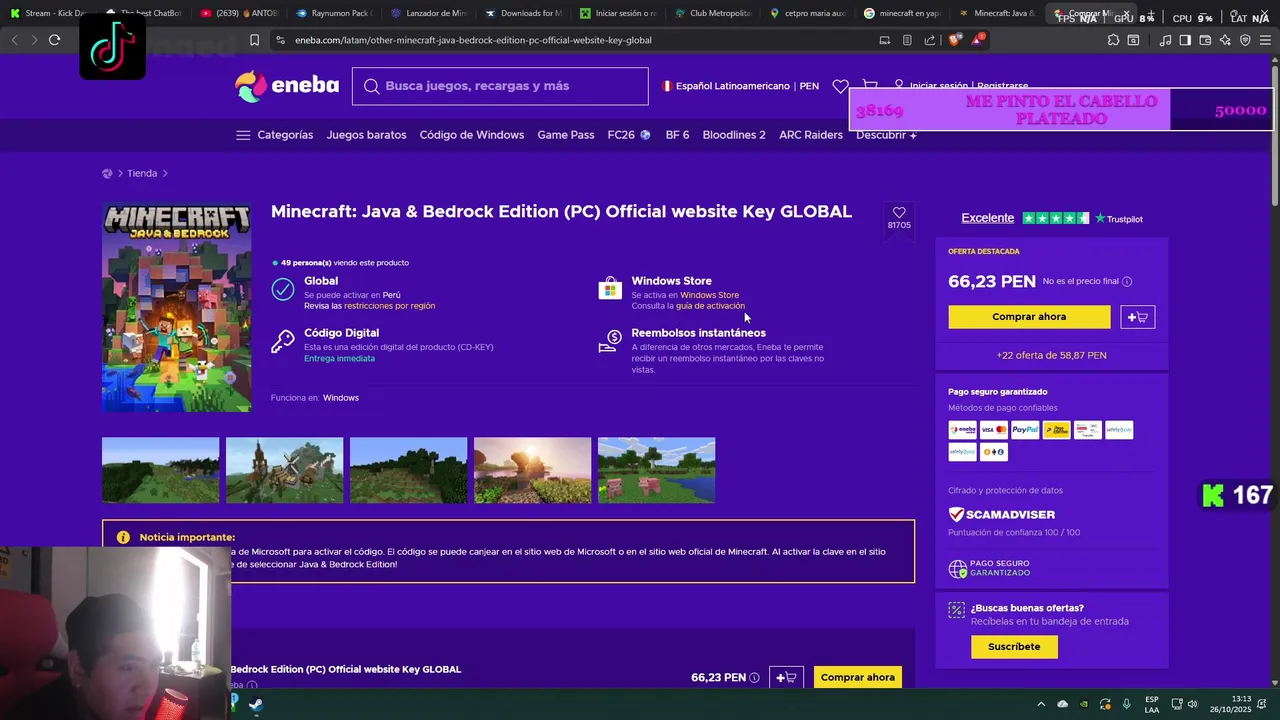The height and width of the screenshot is (720, 1280).
Task: Click the Eneba logo
Action: (287, 86)
